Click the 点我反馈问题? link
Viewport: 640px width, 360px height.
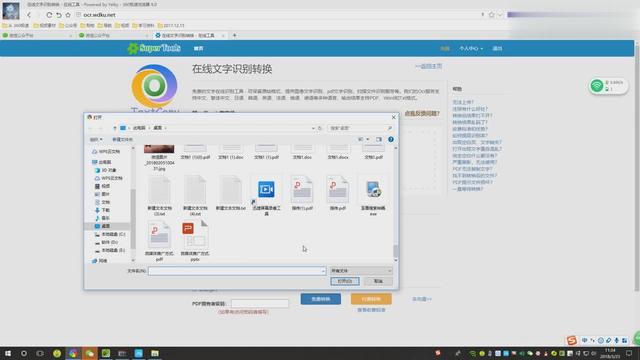click(422, 113)
